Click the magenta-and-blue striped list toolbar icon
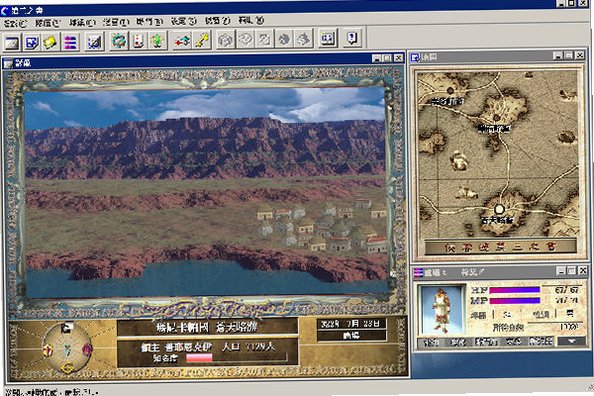 tap(70, 42)
